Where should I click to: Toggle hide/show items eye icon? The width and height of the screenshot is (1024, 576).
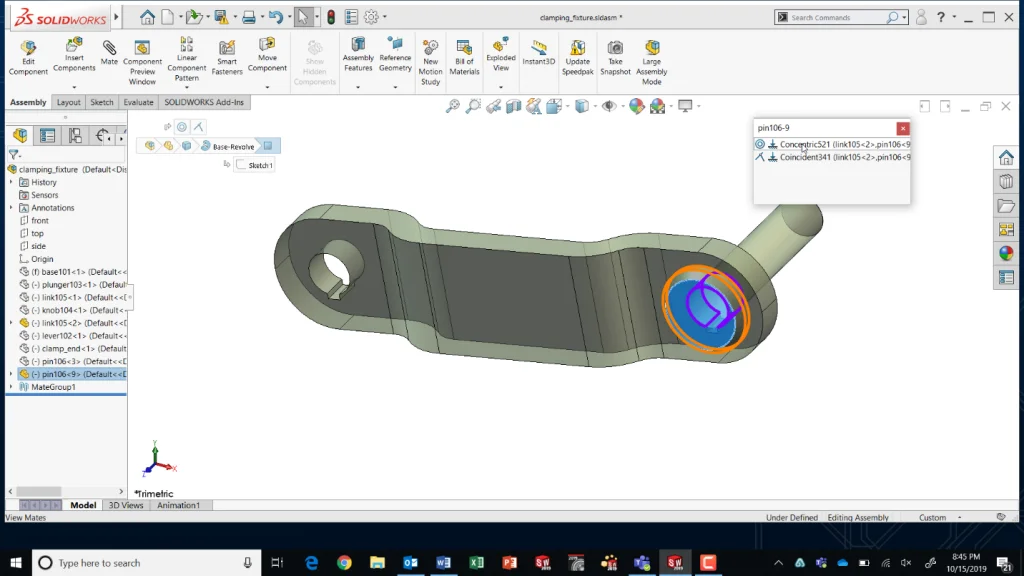pyautogui.click(x=610, y=106)
